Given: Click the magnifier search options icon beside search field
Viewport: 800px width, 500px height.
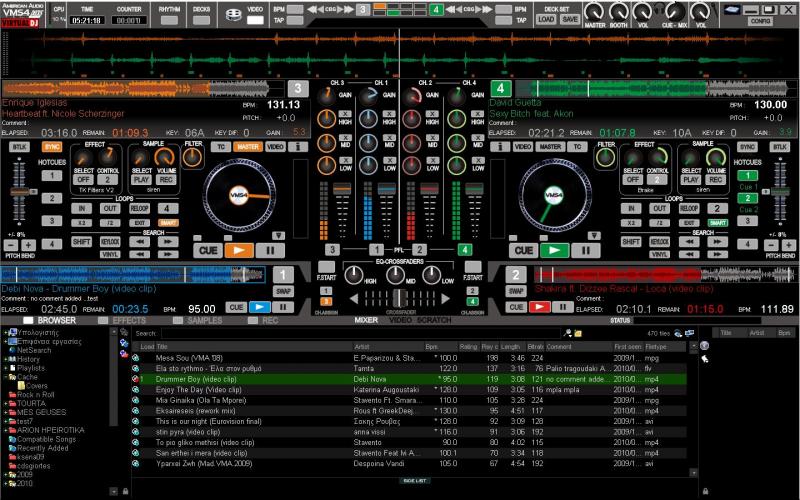Looking at the screenshot, I should click(x=567, y=333).
